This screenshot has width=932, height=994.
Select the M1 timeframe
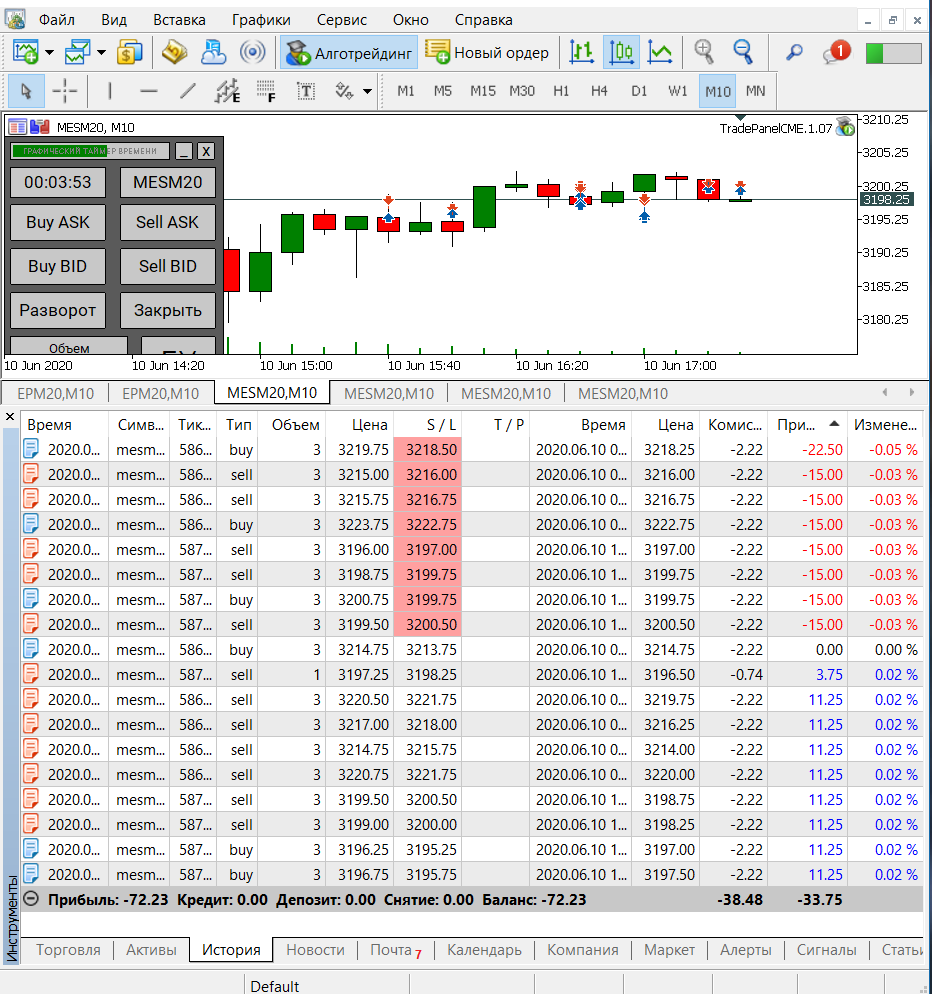coord(406,91)
